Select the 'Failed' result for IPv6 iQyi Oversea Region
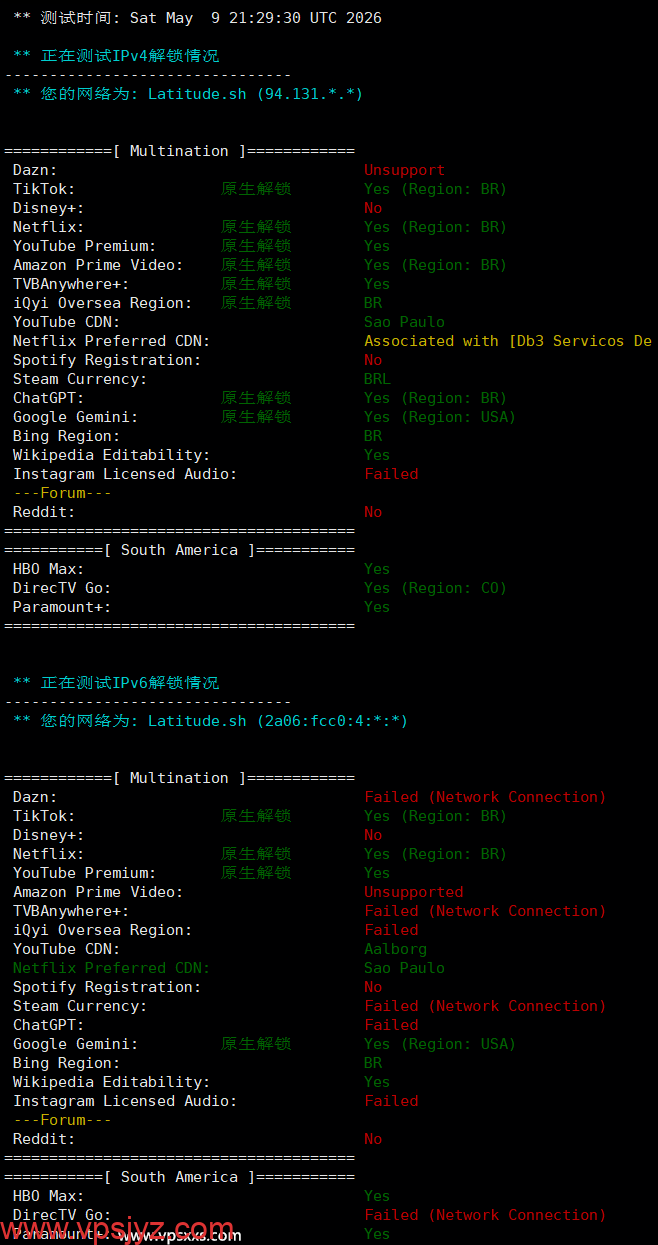 [x=391, y=930]
